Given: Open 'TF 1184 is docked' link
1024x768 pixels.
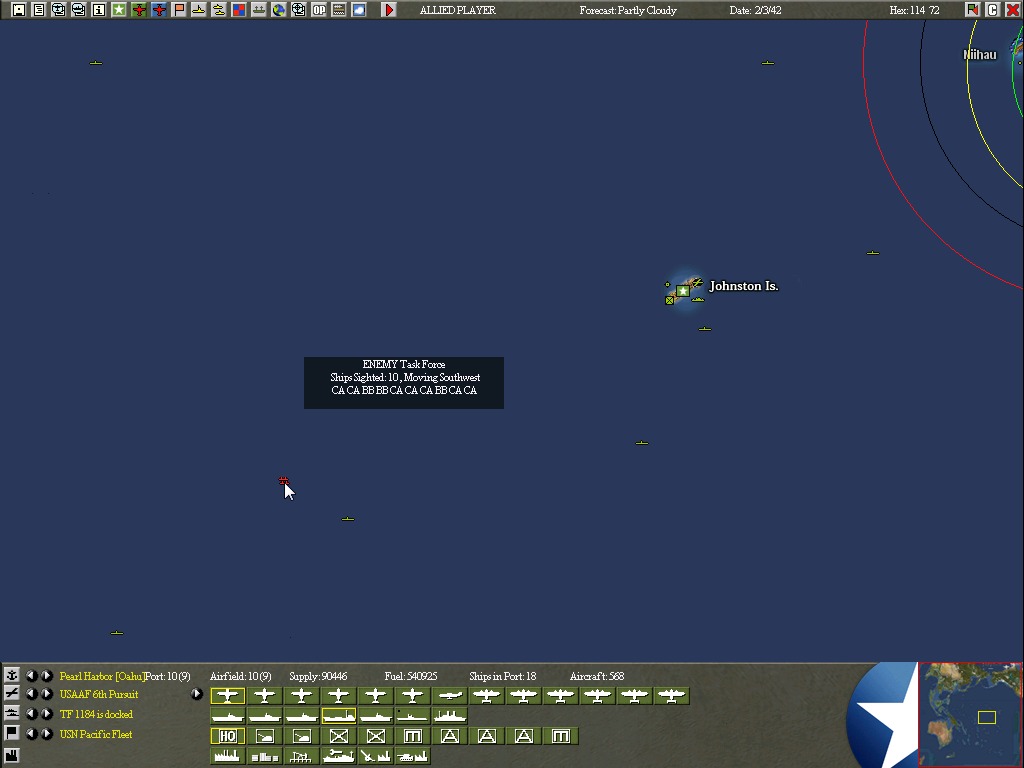Looking at the screenshot, I should click(x=96, y=714).
